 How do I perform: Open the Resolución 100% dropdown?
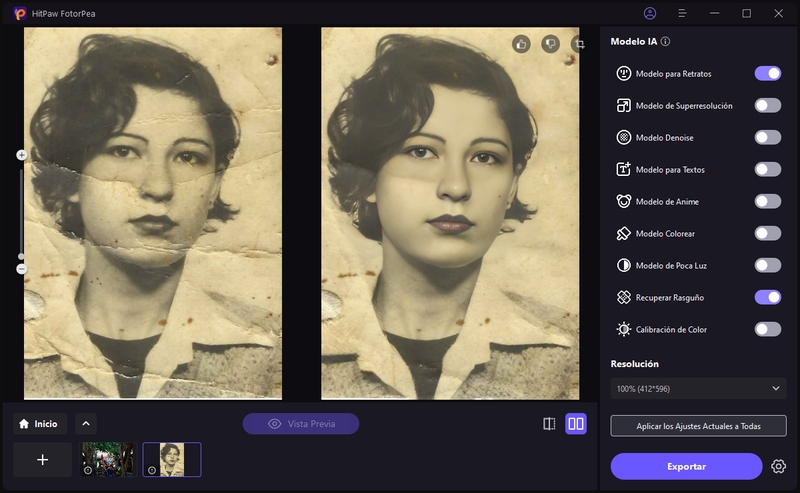(698, 388)
